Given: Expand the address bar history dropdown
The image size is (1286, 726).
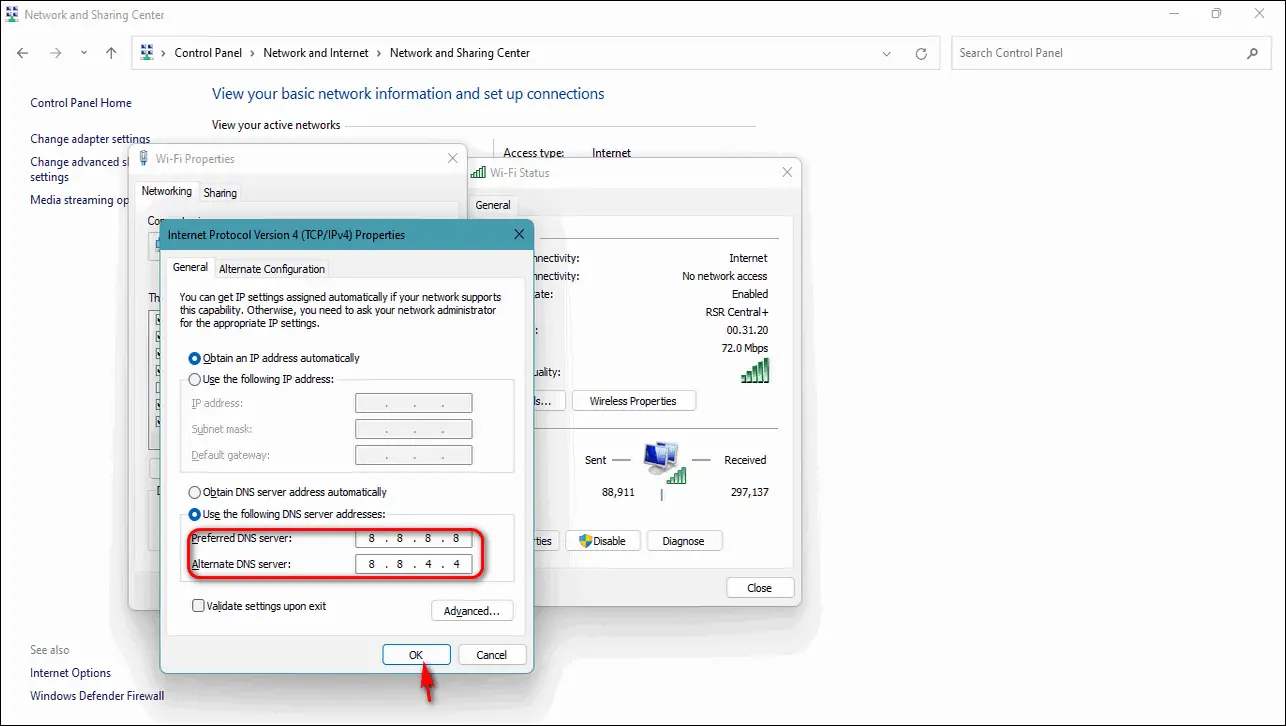Looking at the screenshot, I should click(887, 54).
